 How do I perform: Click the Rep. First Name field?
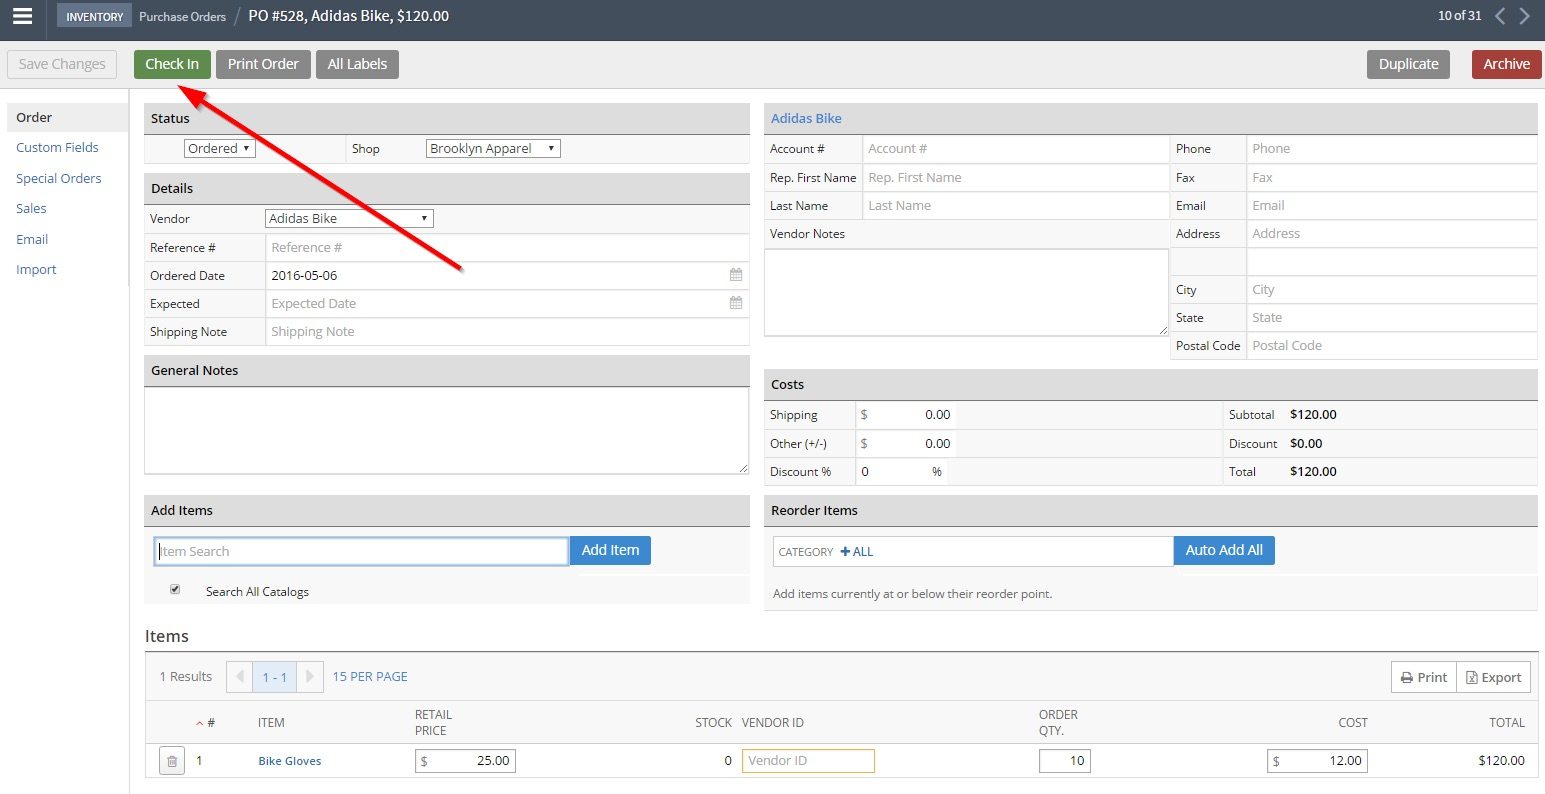[x=1015, y=177]
